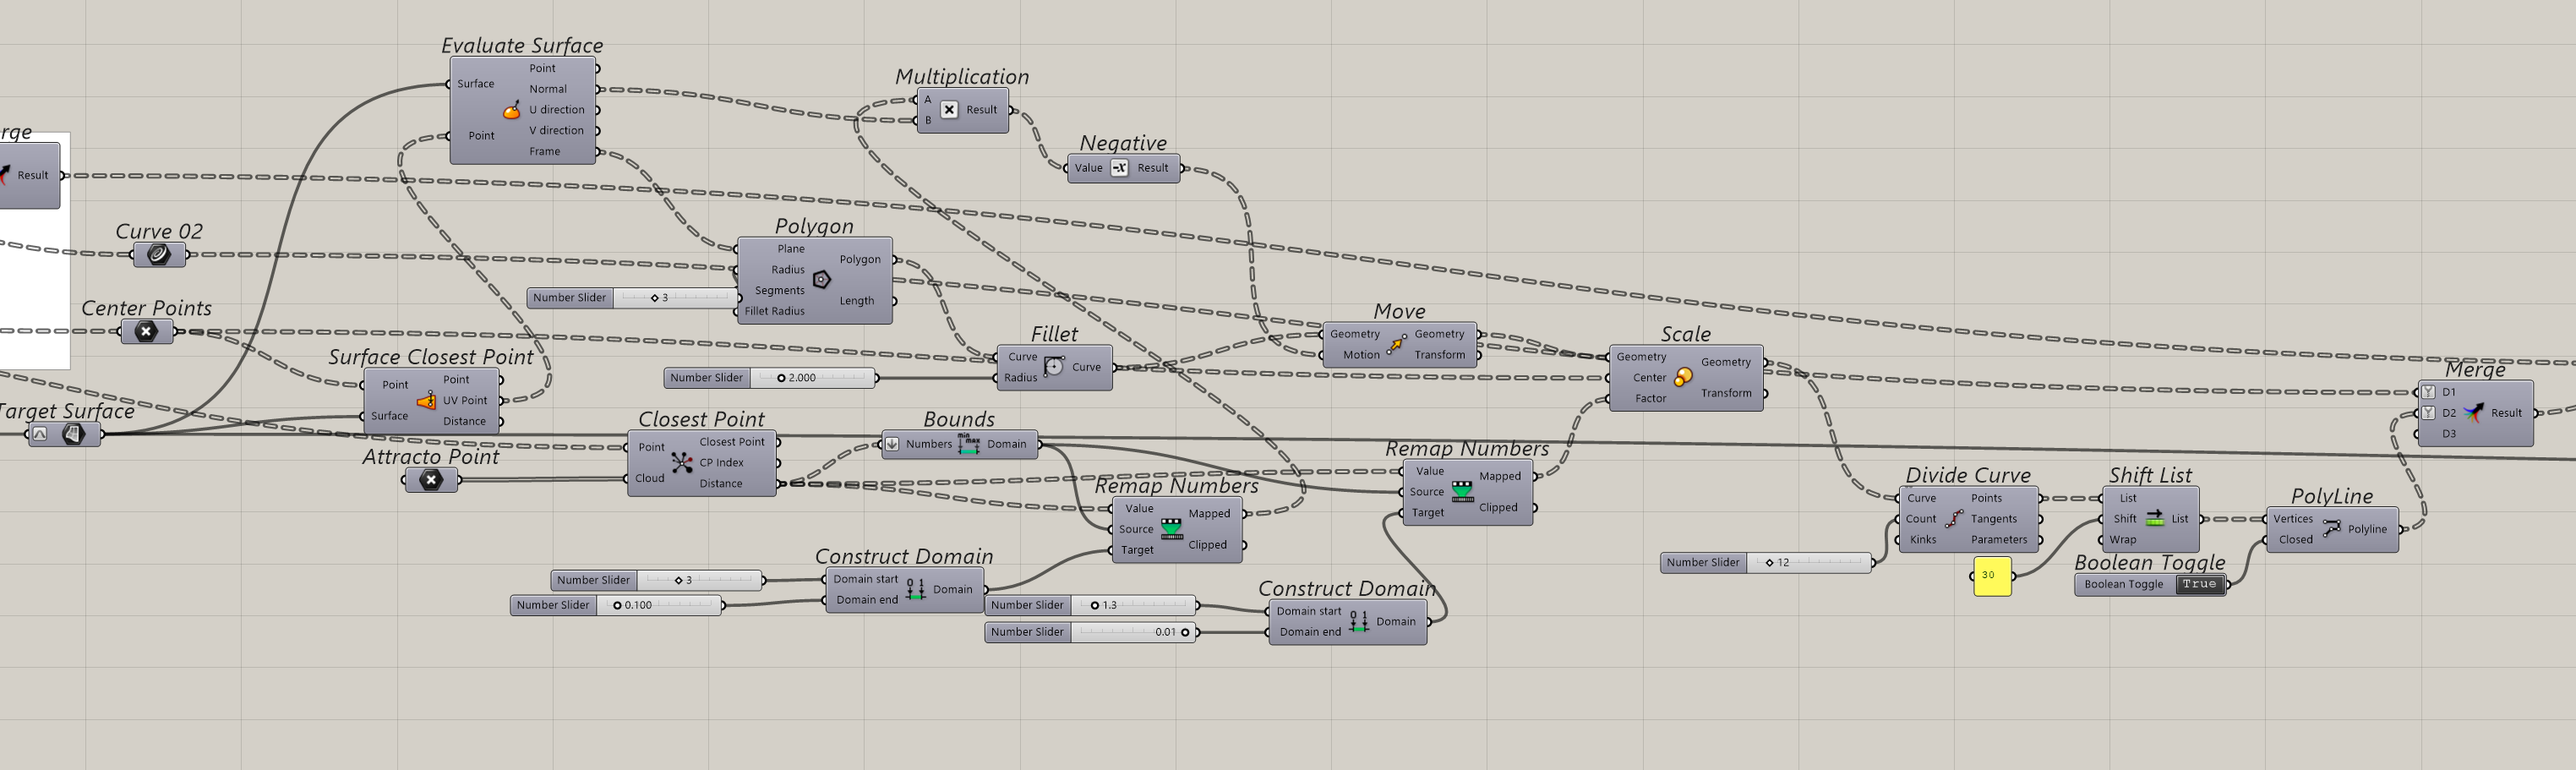
Task: Click the Fillet component icon
Action: (1054, 366)
